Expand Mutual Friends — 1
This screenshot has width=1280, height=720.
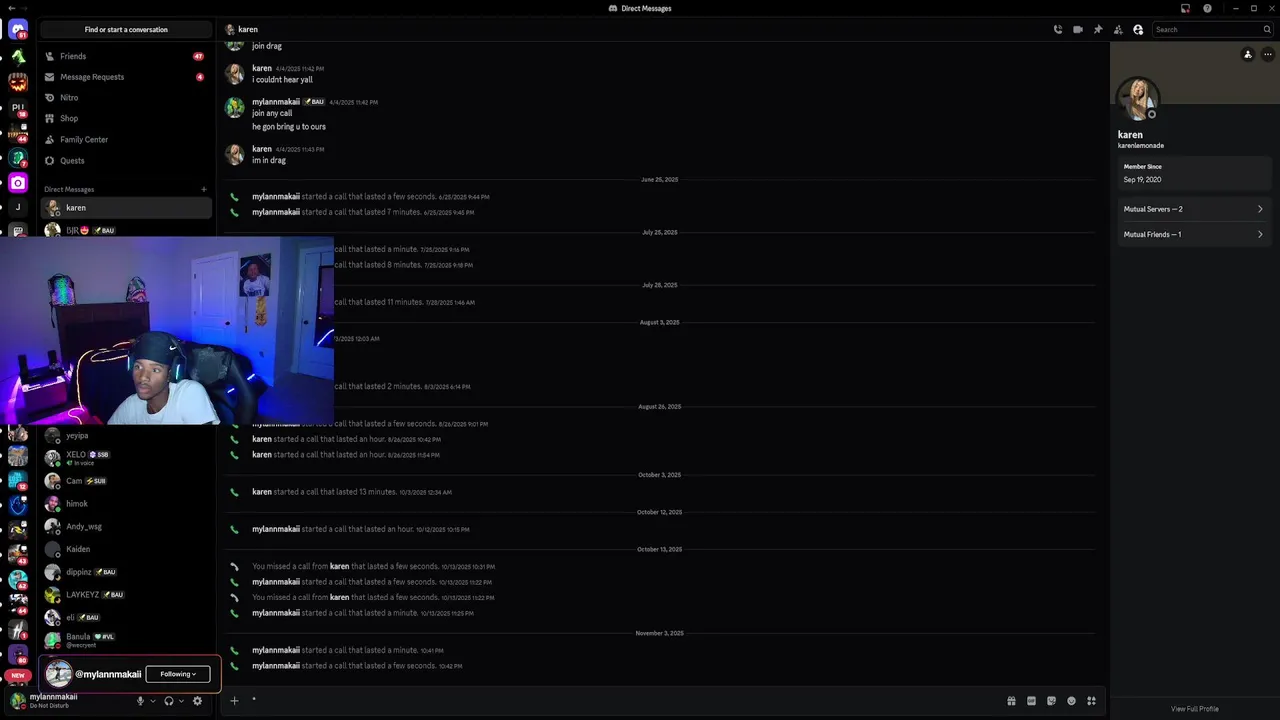click(x=1194, y=234)
